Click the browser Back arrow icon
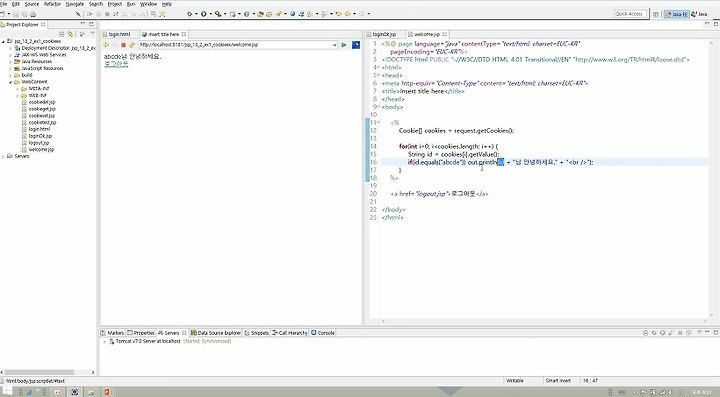This screenshot has height=397, width=720. tap(106, 45)
